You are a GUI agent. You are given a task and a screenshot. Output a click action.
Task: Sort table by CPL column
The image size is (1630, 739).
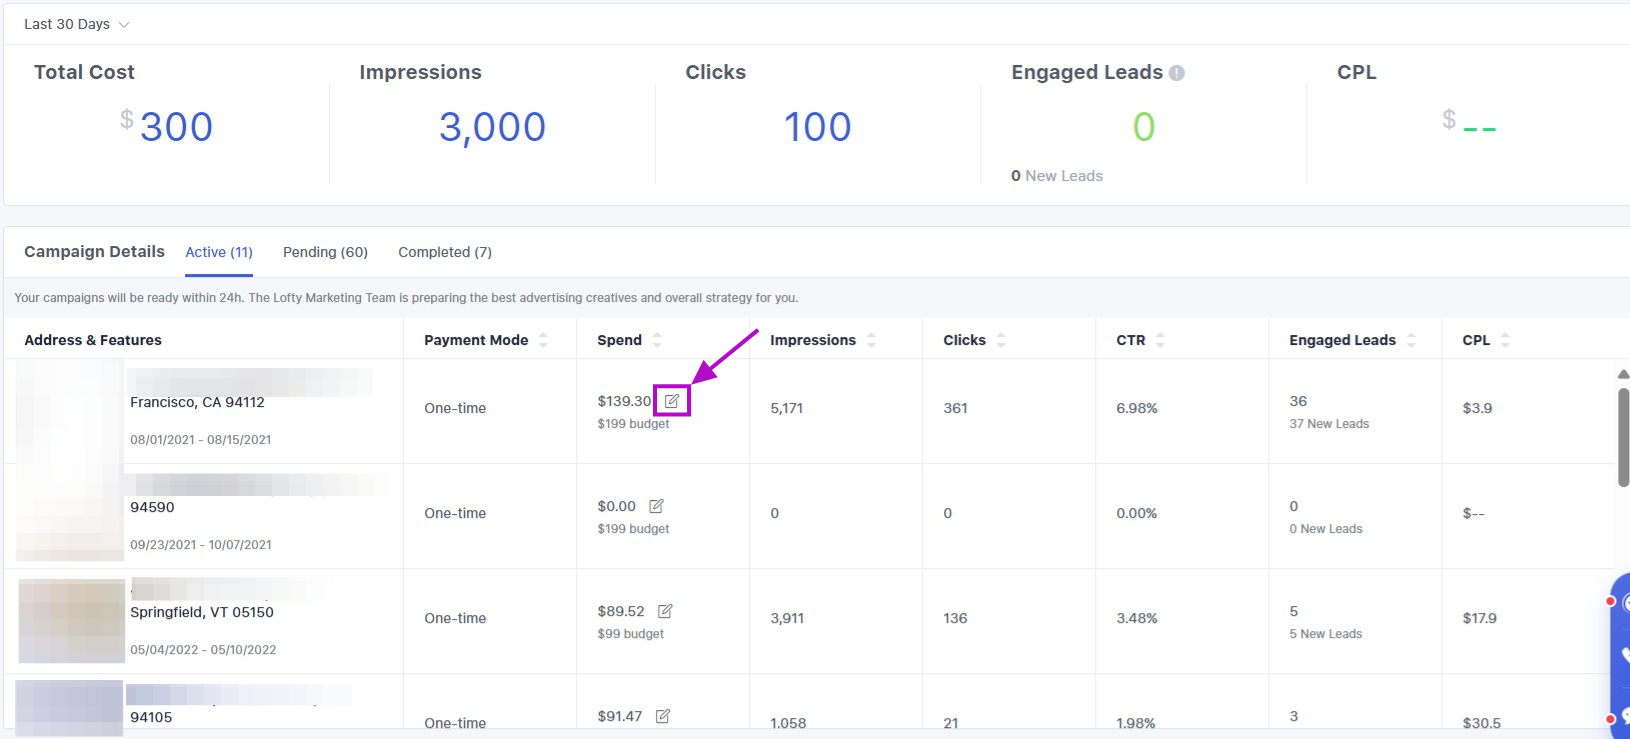pos(1505,340)
